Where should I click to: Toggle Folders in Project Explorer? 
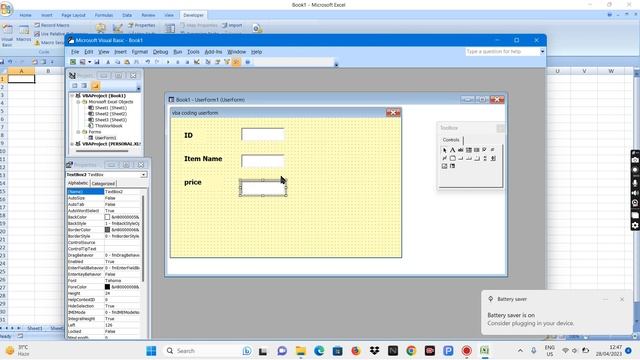coord(96,86)
